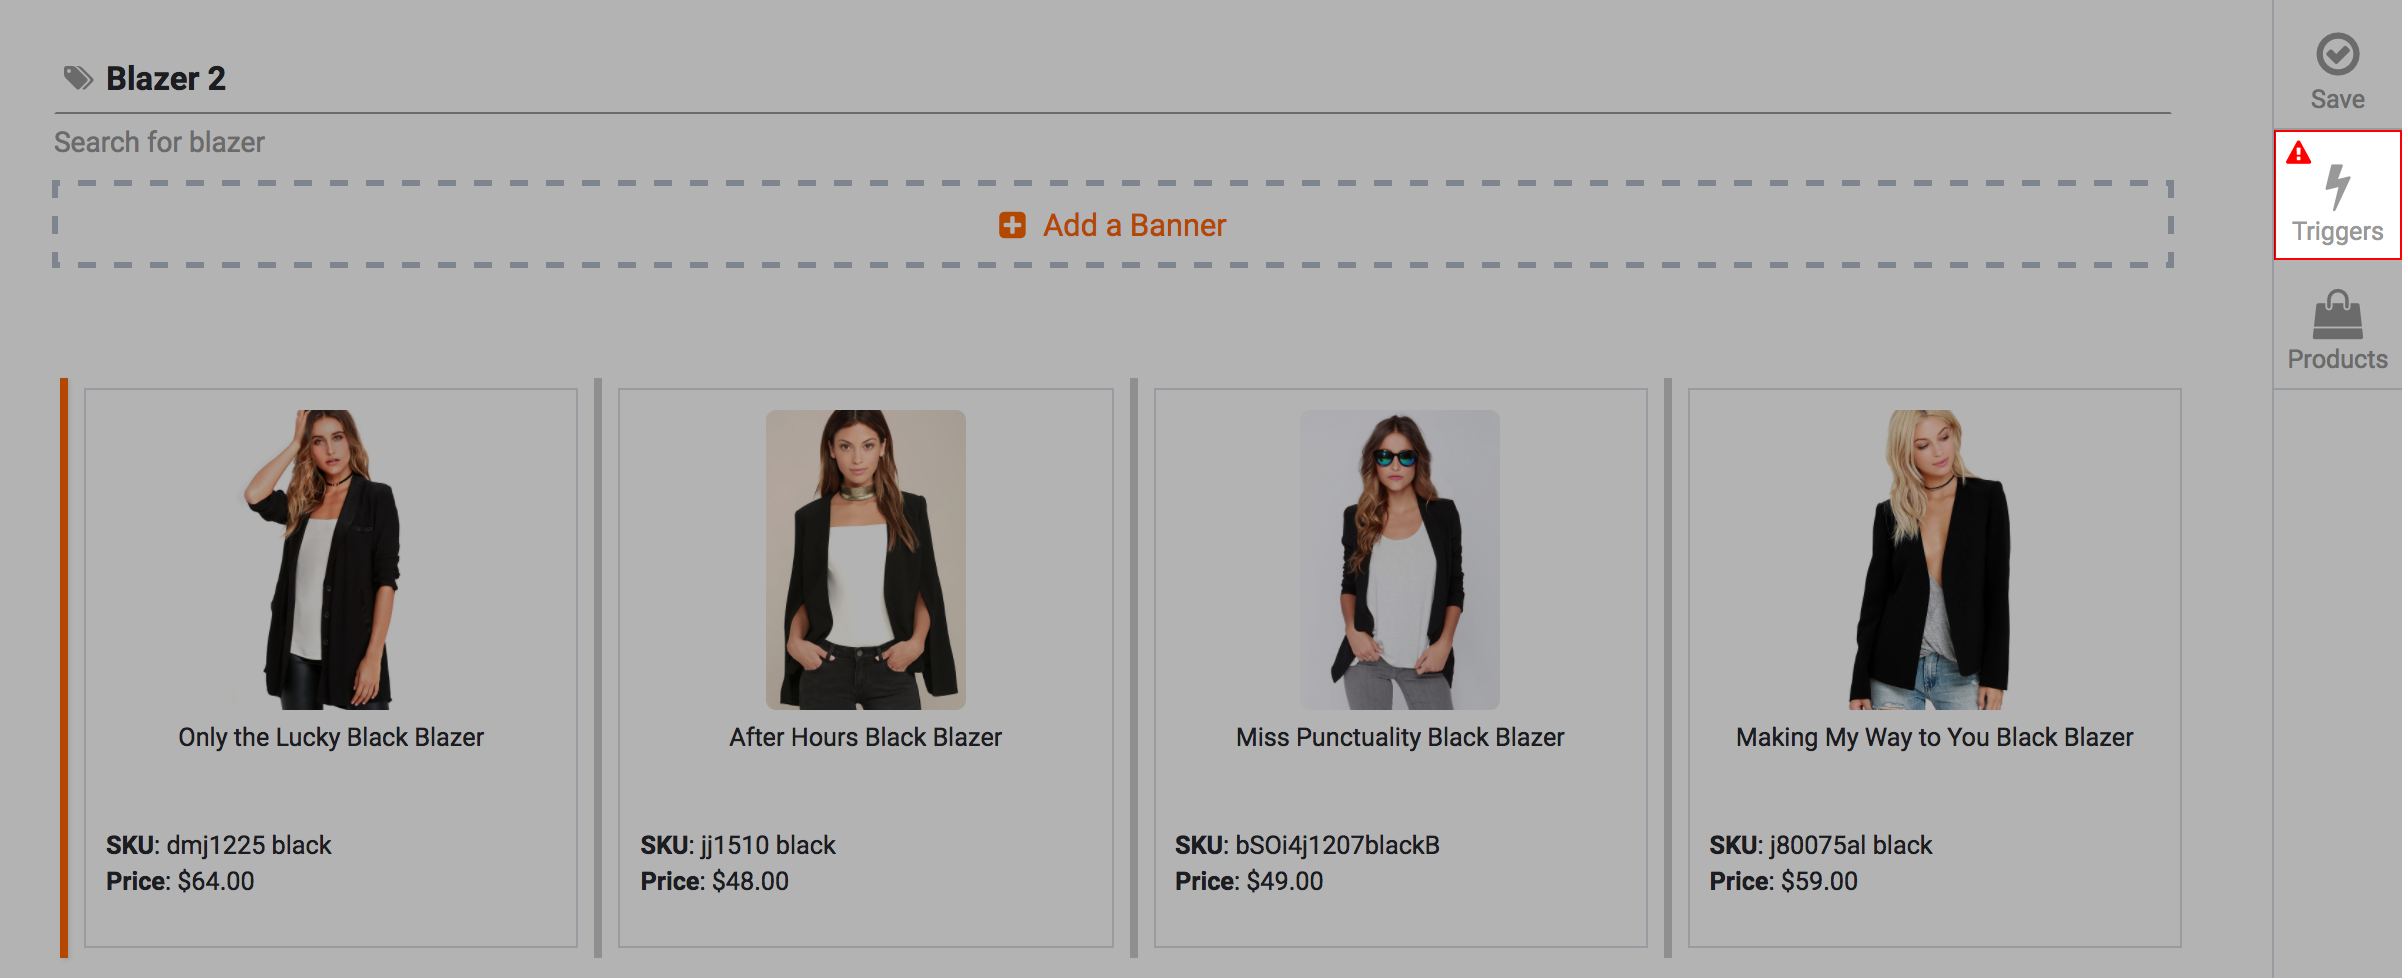2402x978 pixels.
Task: Click the tag icon beside Blazer 2
Action: coord(78,78)
